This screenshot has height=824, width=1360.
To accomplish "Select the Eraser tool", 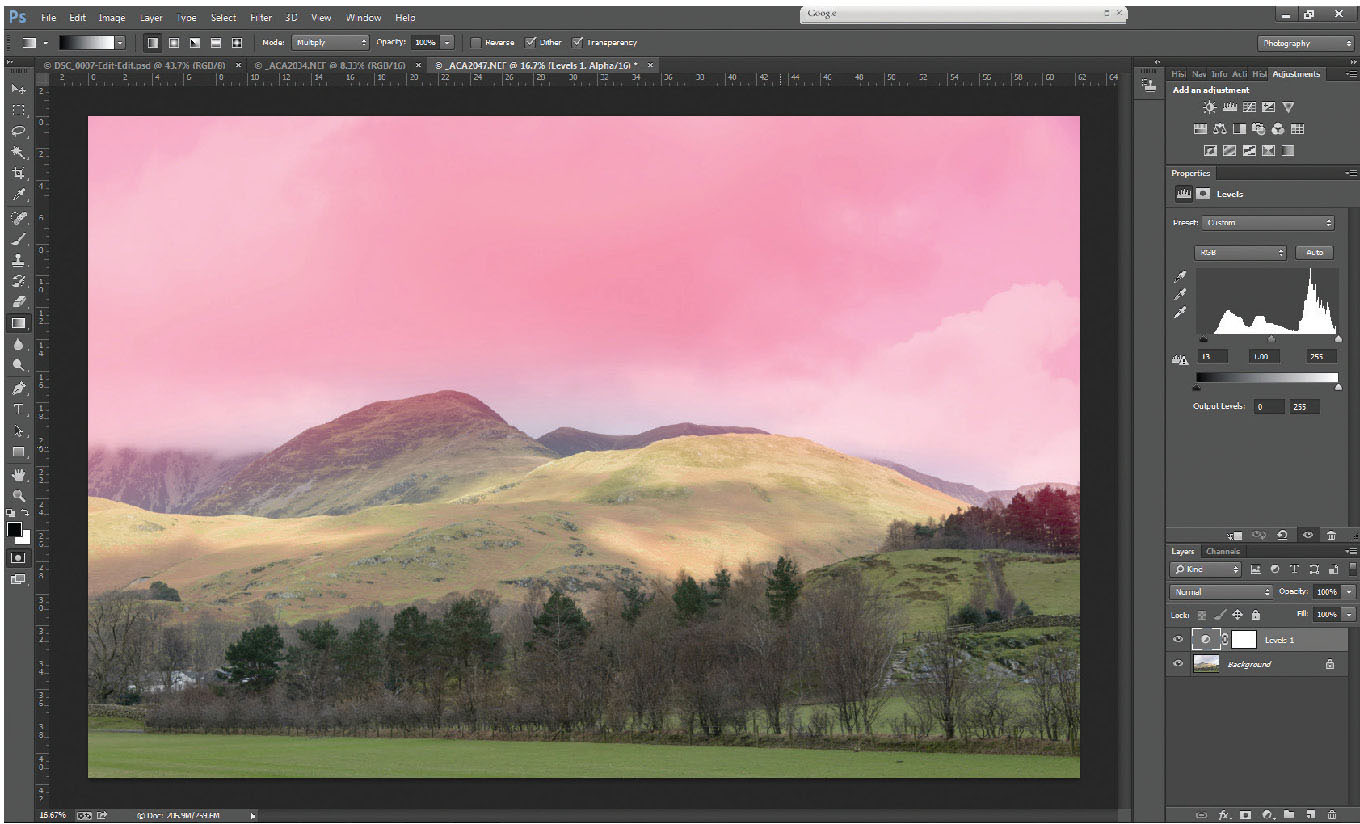I will click(x=18, y=301).
